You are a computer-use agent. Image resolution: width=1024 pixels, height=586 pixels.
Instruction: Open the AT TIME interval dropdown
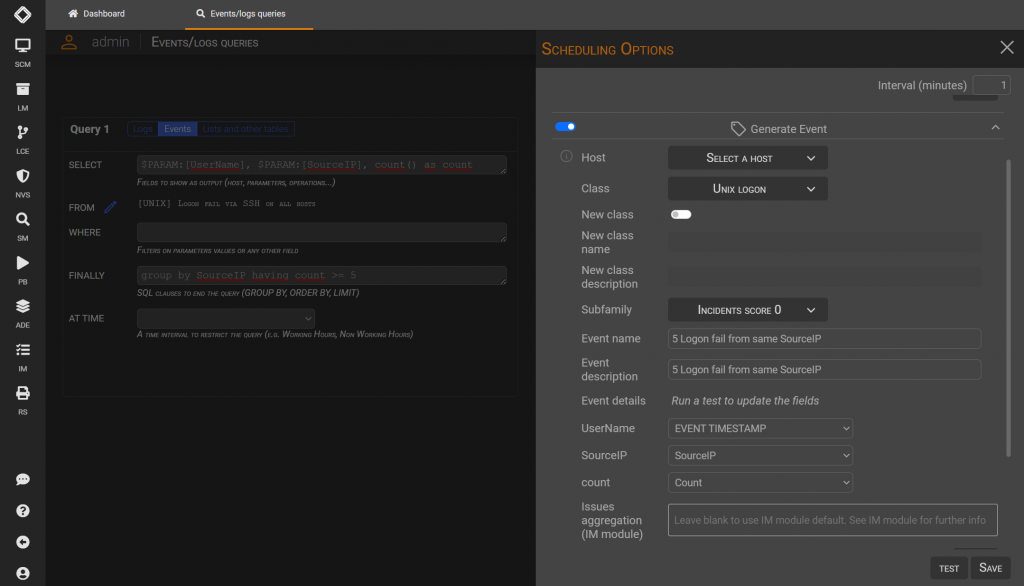226,318
